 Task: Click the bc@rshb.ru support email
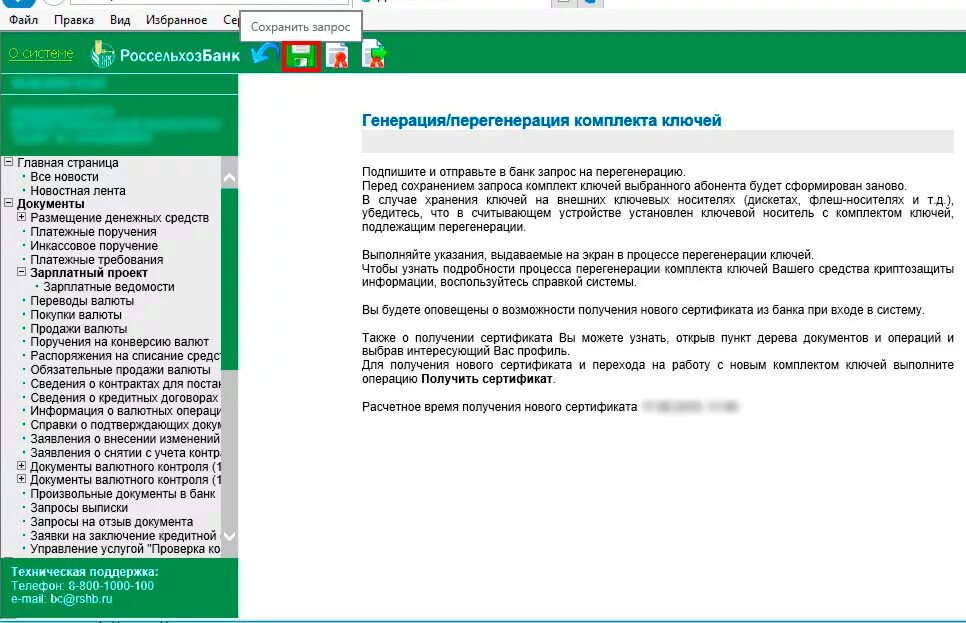pyautogui.click(x=81, y=598)
